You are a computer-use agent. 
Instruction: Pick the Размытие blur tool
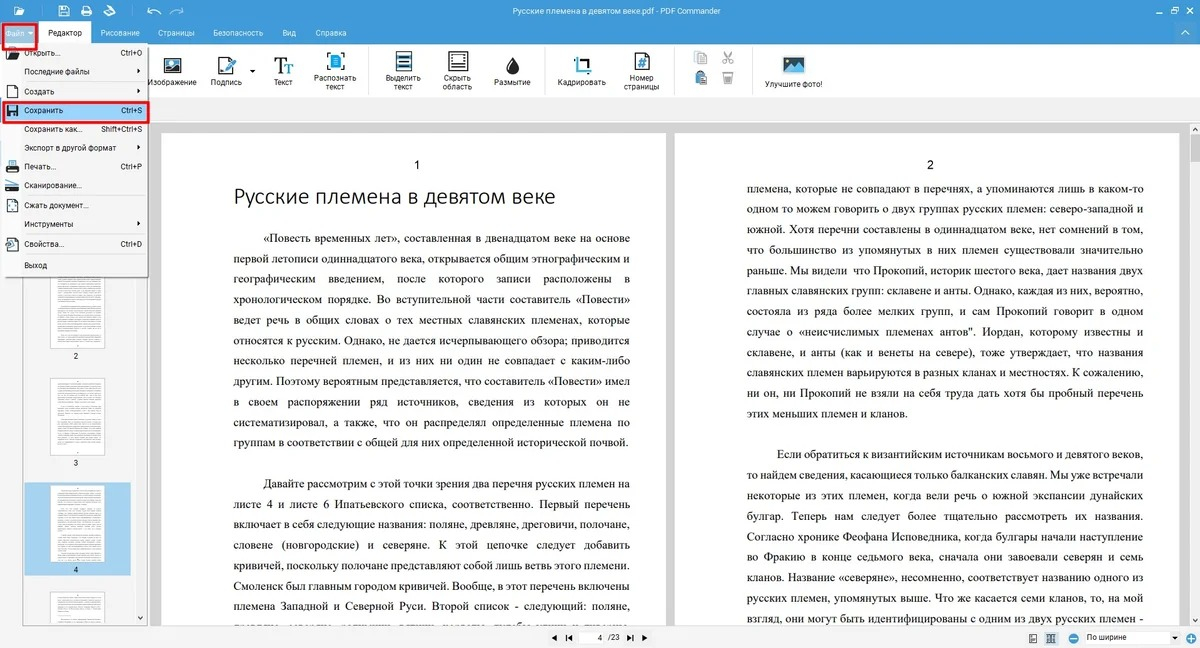tap(512, 70)
